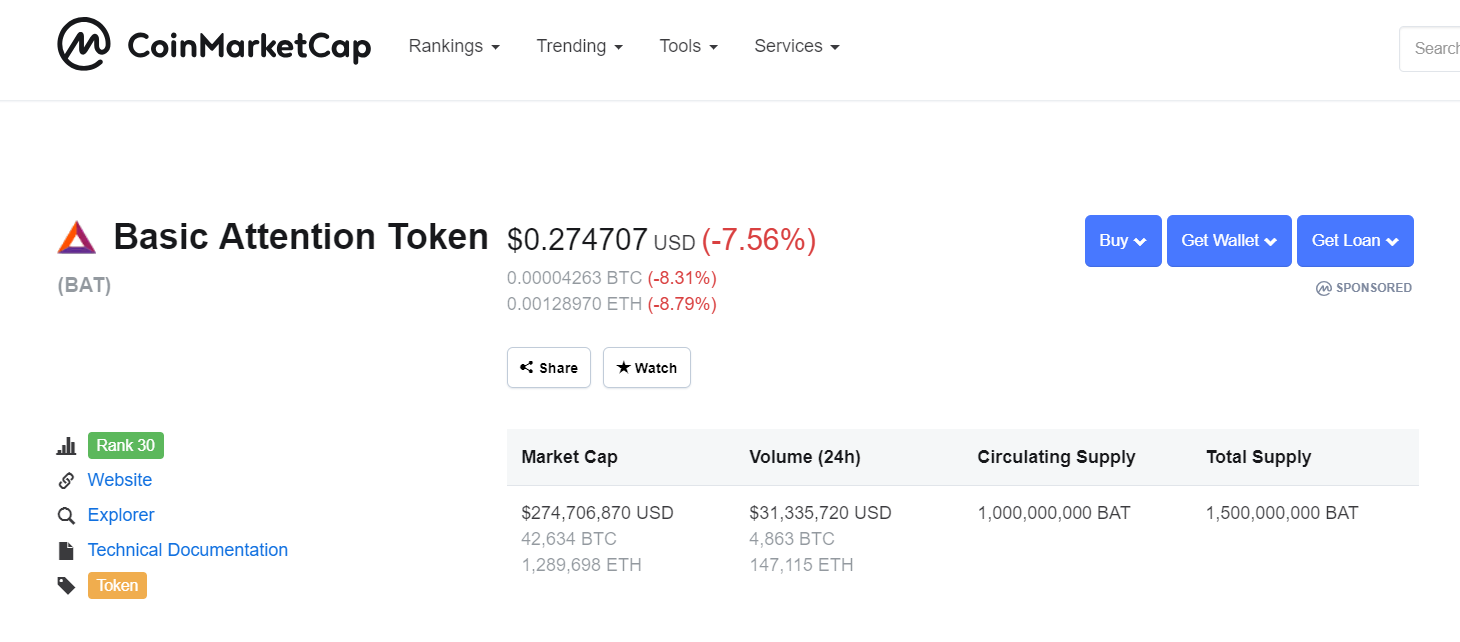Click the CoinMarketCap logo icon
Viewport: 1460px width, 642px height.
click(x=83, y=45)
